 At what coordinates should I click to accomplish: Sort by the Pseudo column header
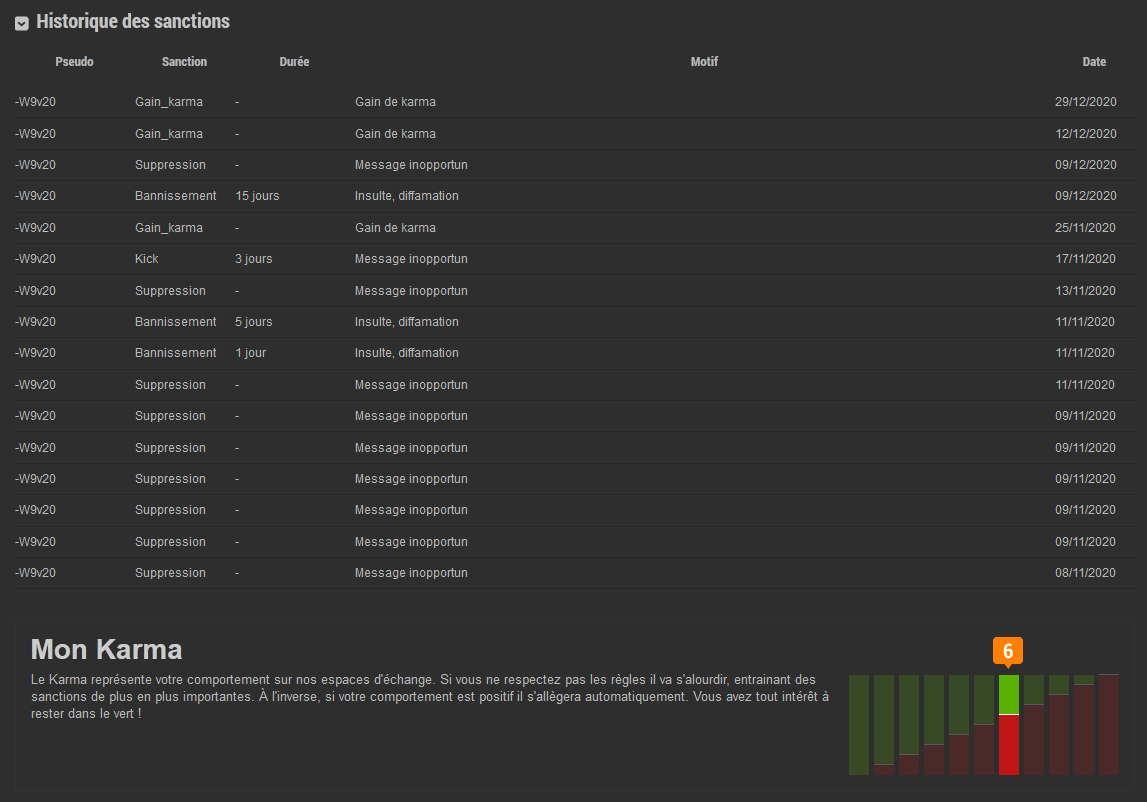74,62
